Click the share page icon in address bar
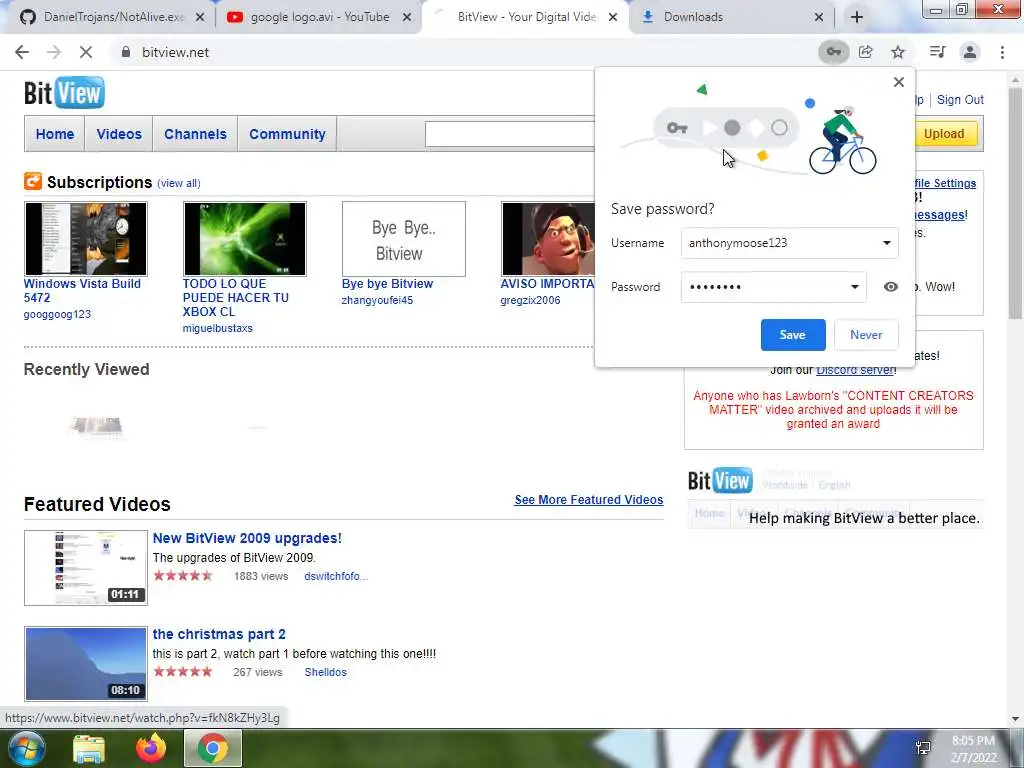 [x=866, y=52]
